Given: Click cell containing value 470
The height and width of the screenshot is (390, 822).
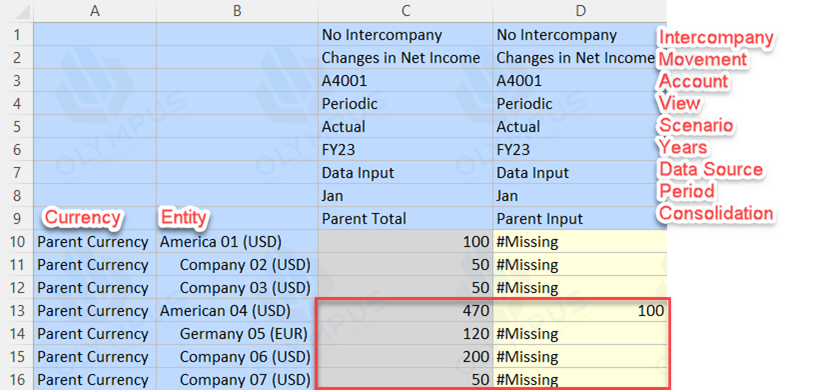Looking at the screenshot, I should pyautogui.click(x=405, y=311).
